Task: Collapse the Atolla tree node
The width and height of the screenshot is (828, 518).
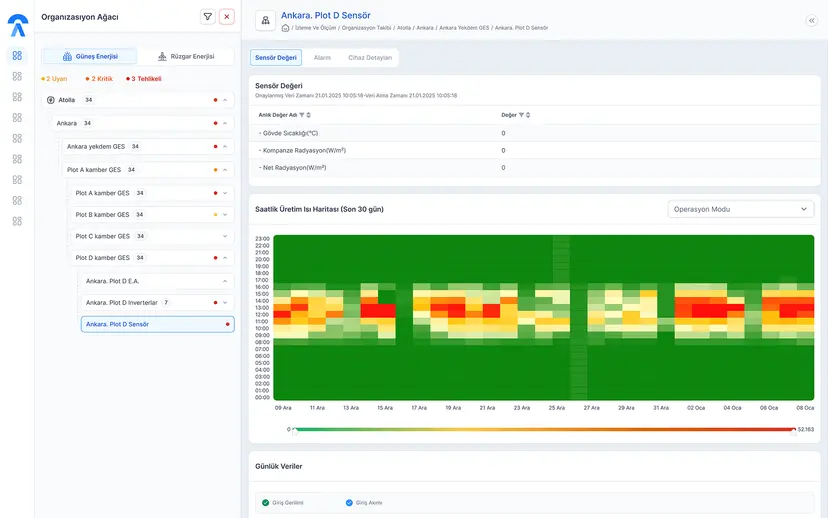Action: (x=225, y=100)
